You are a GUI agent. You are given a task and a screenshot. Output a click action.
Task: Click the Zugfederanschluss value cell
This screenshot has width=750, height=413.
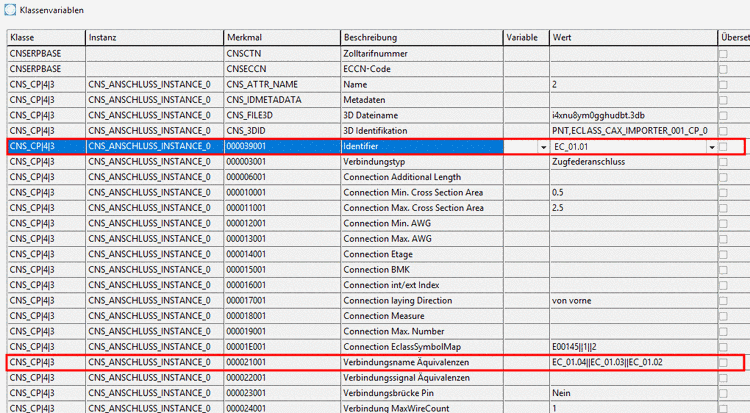tap(633, 162)
